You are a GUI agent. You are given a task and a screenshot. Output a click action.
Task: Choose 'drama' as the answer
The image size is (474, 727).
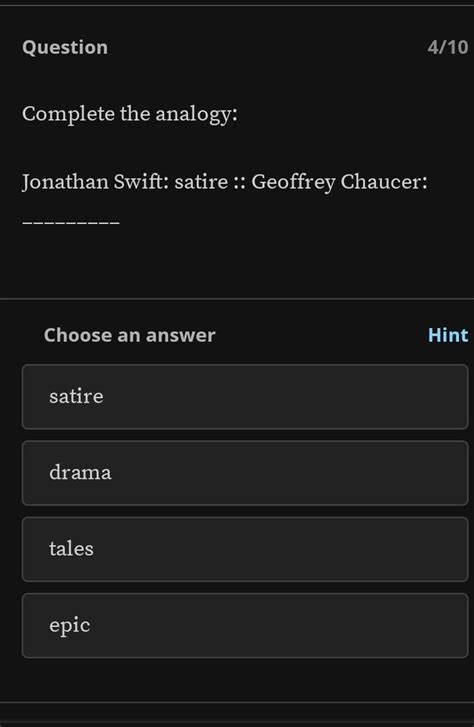point(245,473)
